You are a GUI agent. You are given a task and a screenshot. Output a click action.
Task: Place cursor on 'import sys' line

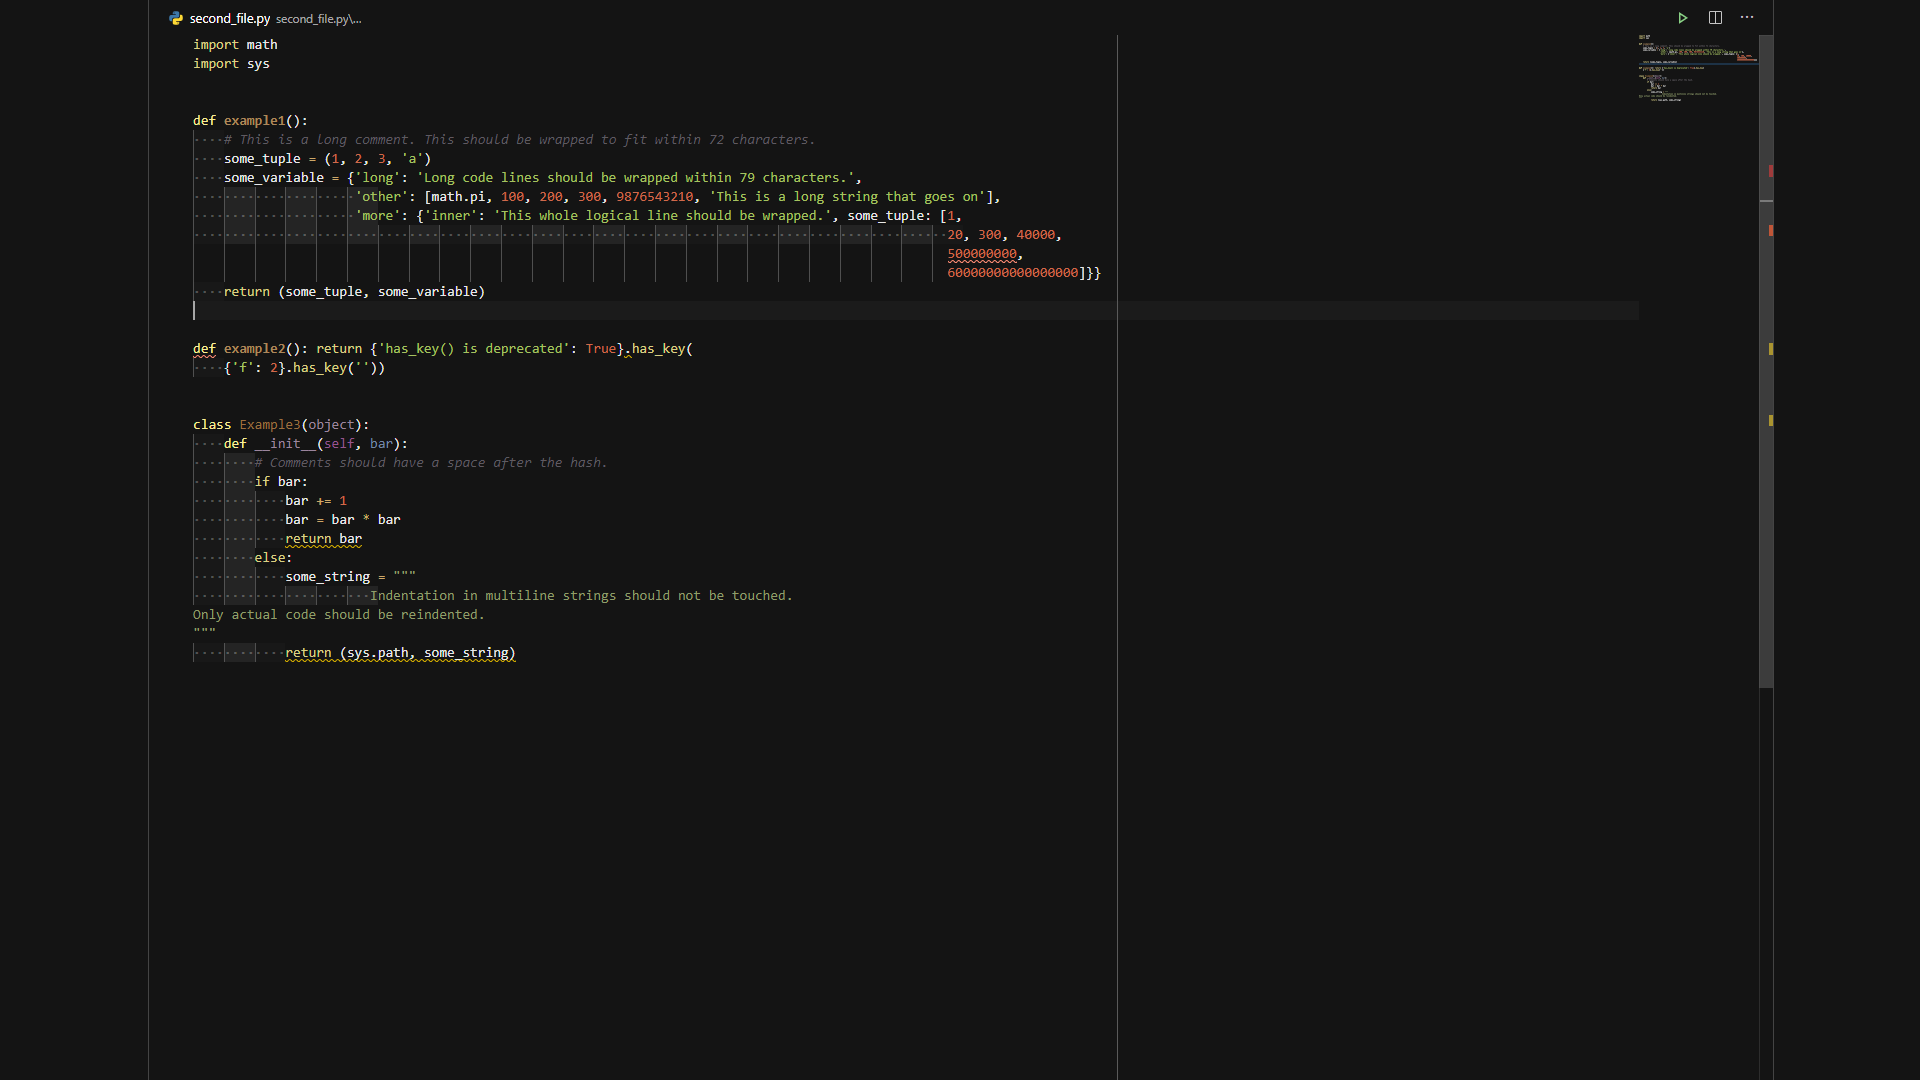click(231, 64)
